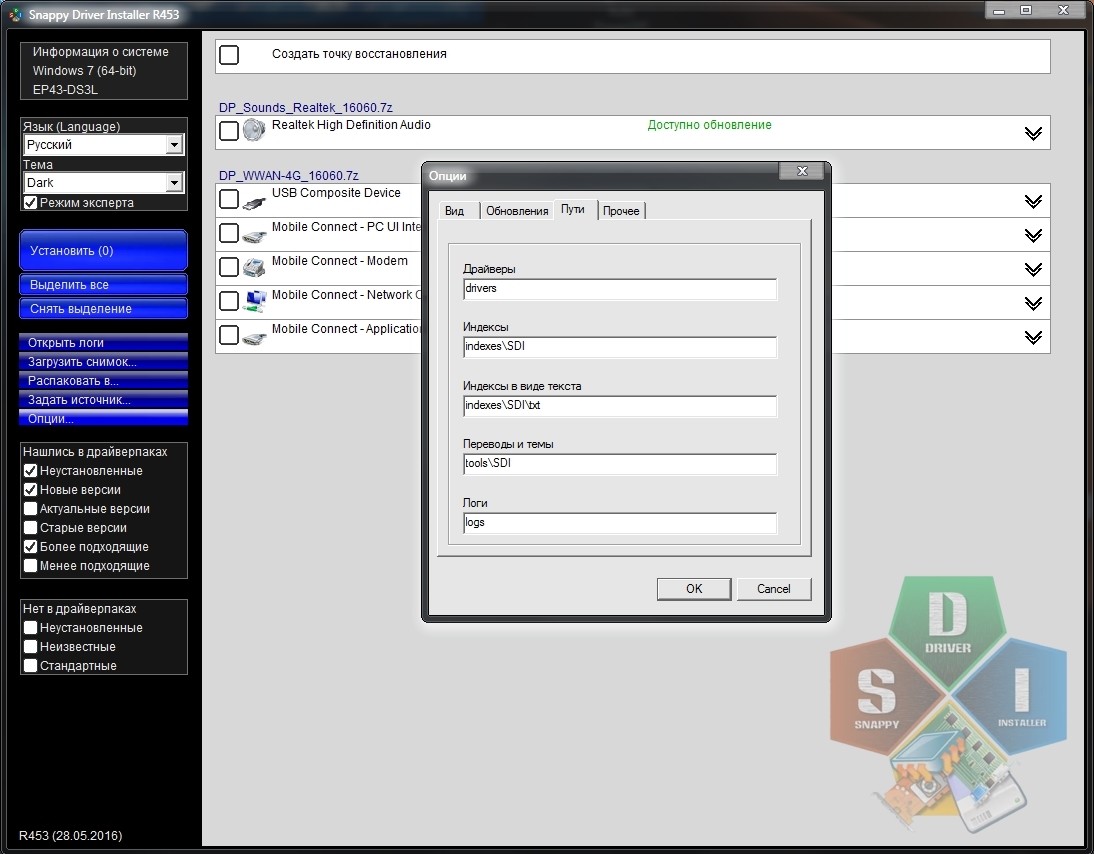Click the Драйверы path field
The height and width of the screenshot is (854, 1094).
click(620, 289)
